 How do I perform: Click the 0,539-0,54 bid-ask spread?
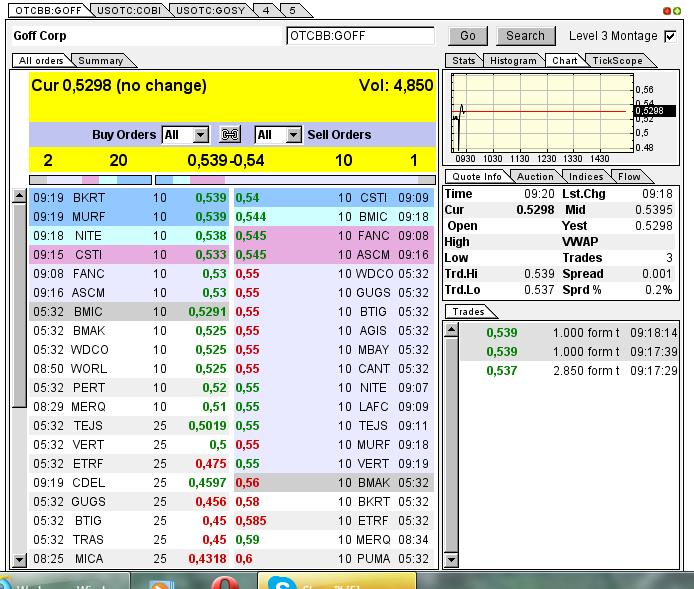(226, 160)
